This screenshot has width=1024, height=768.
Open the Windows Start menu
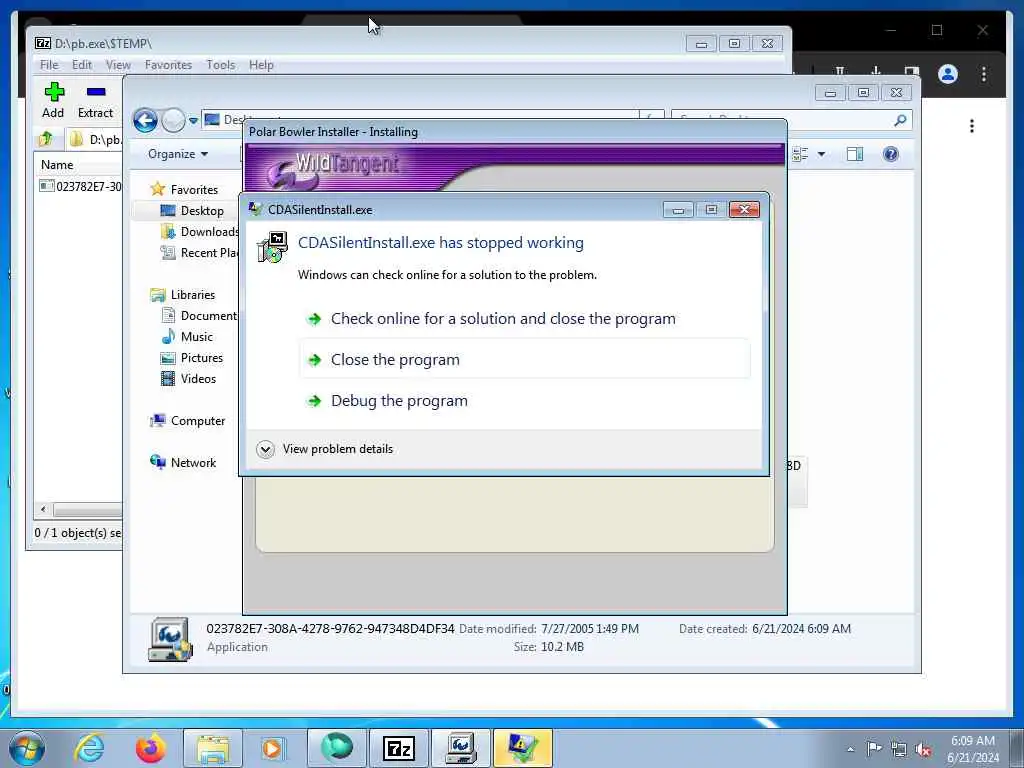tap(27, 748)
